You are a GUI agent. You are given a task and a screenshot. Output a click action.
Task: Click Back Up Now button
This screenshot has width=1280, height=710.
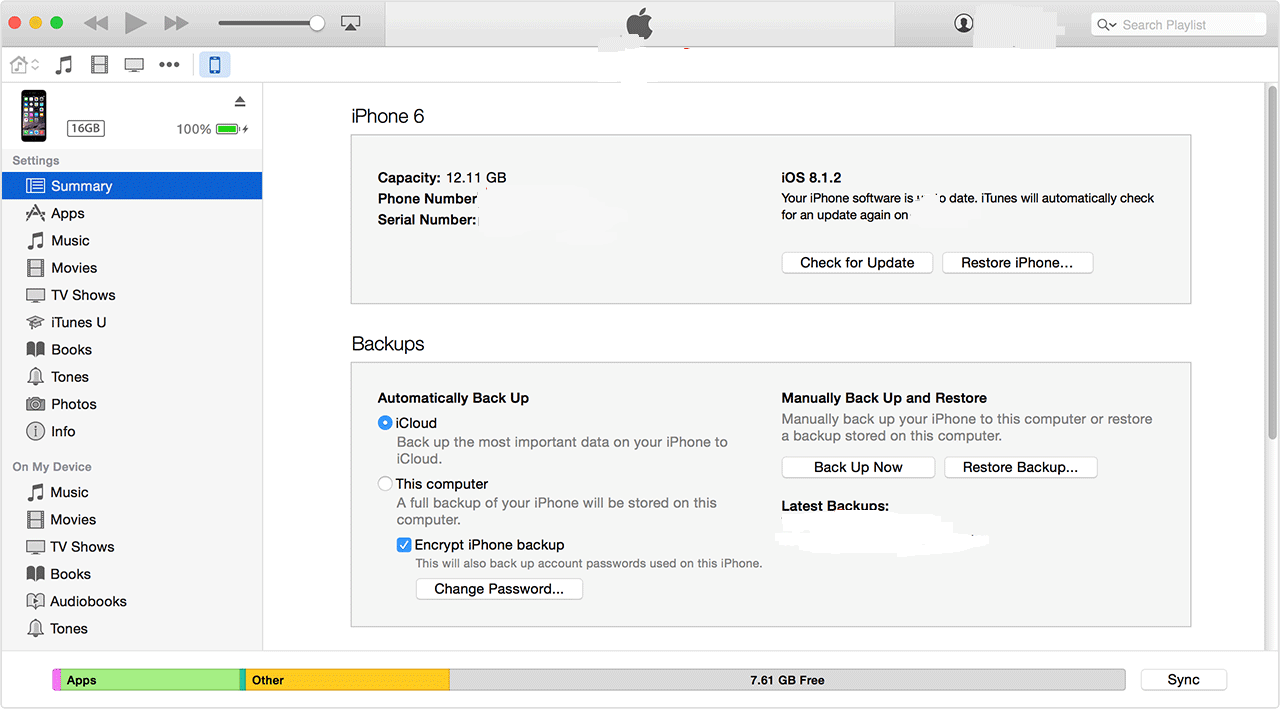point(858,467)
